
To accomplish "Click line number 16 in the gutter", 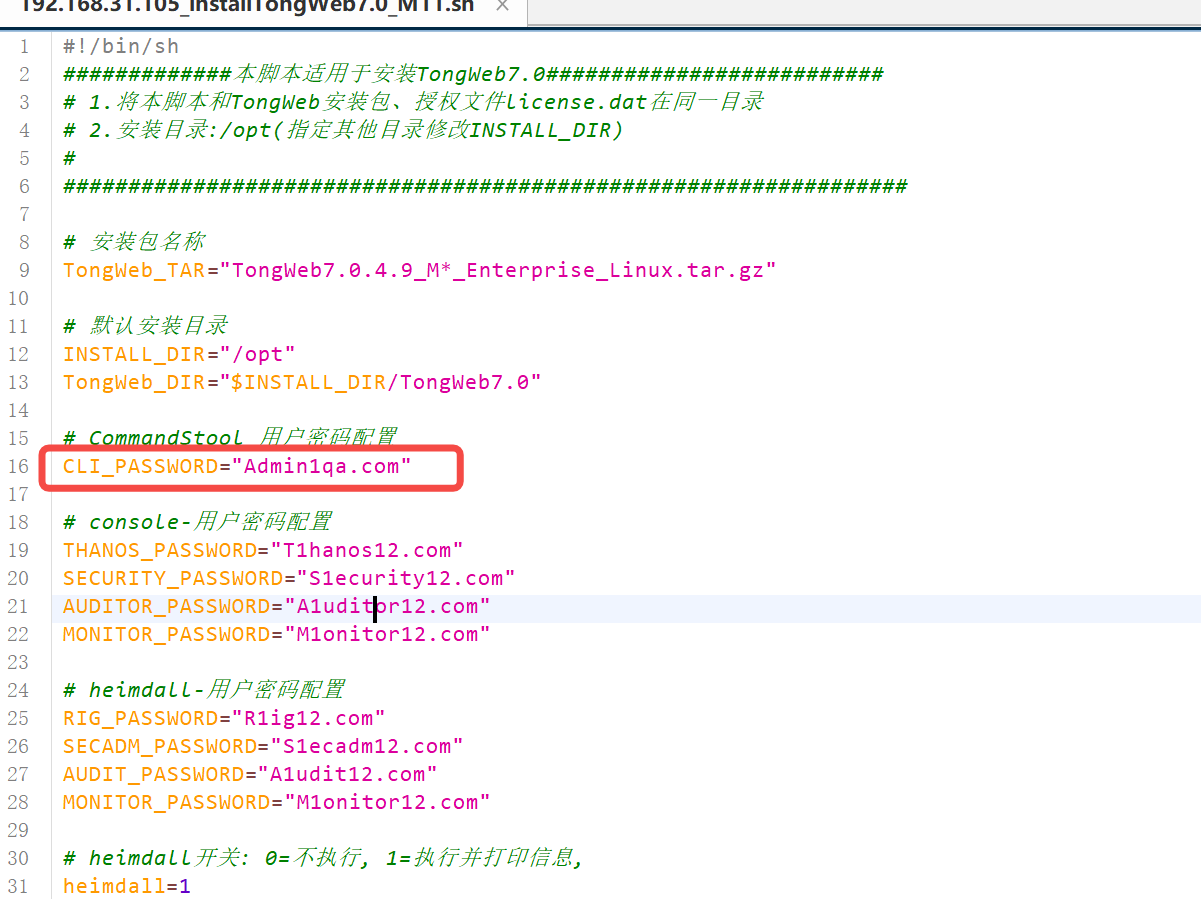I will [18, 466].
